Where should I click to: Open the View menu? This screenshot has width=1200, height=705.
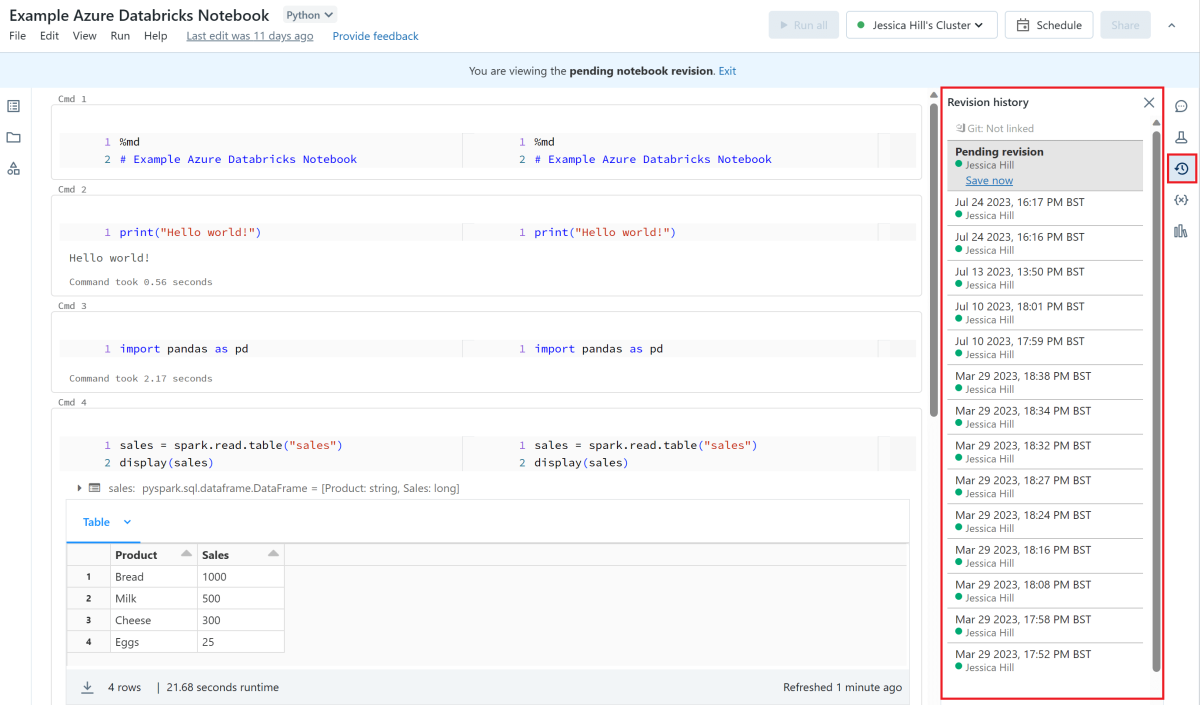coord(85,36)
